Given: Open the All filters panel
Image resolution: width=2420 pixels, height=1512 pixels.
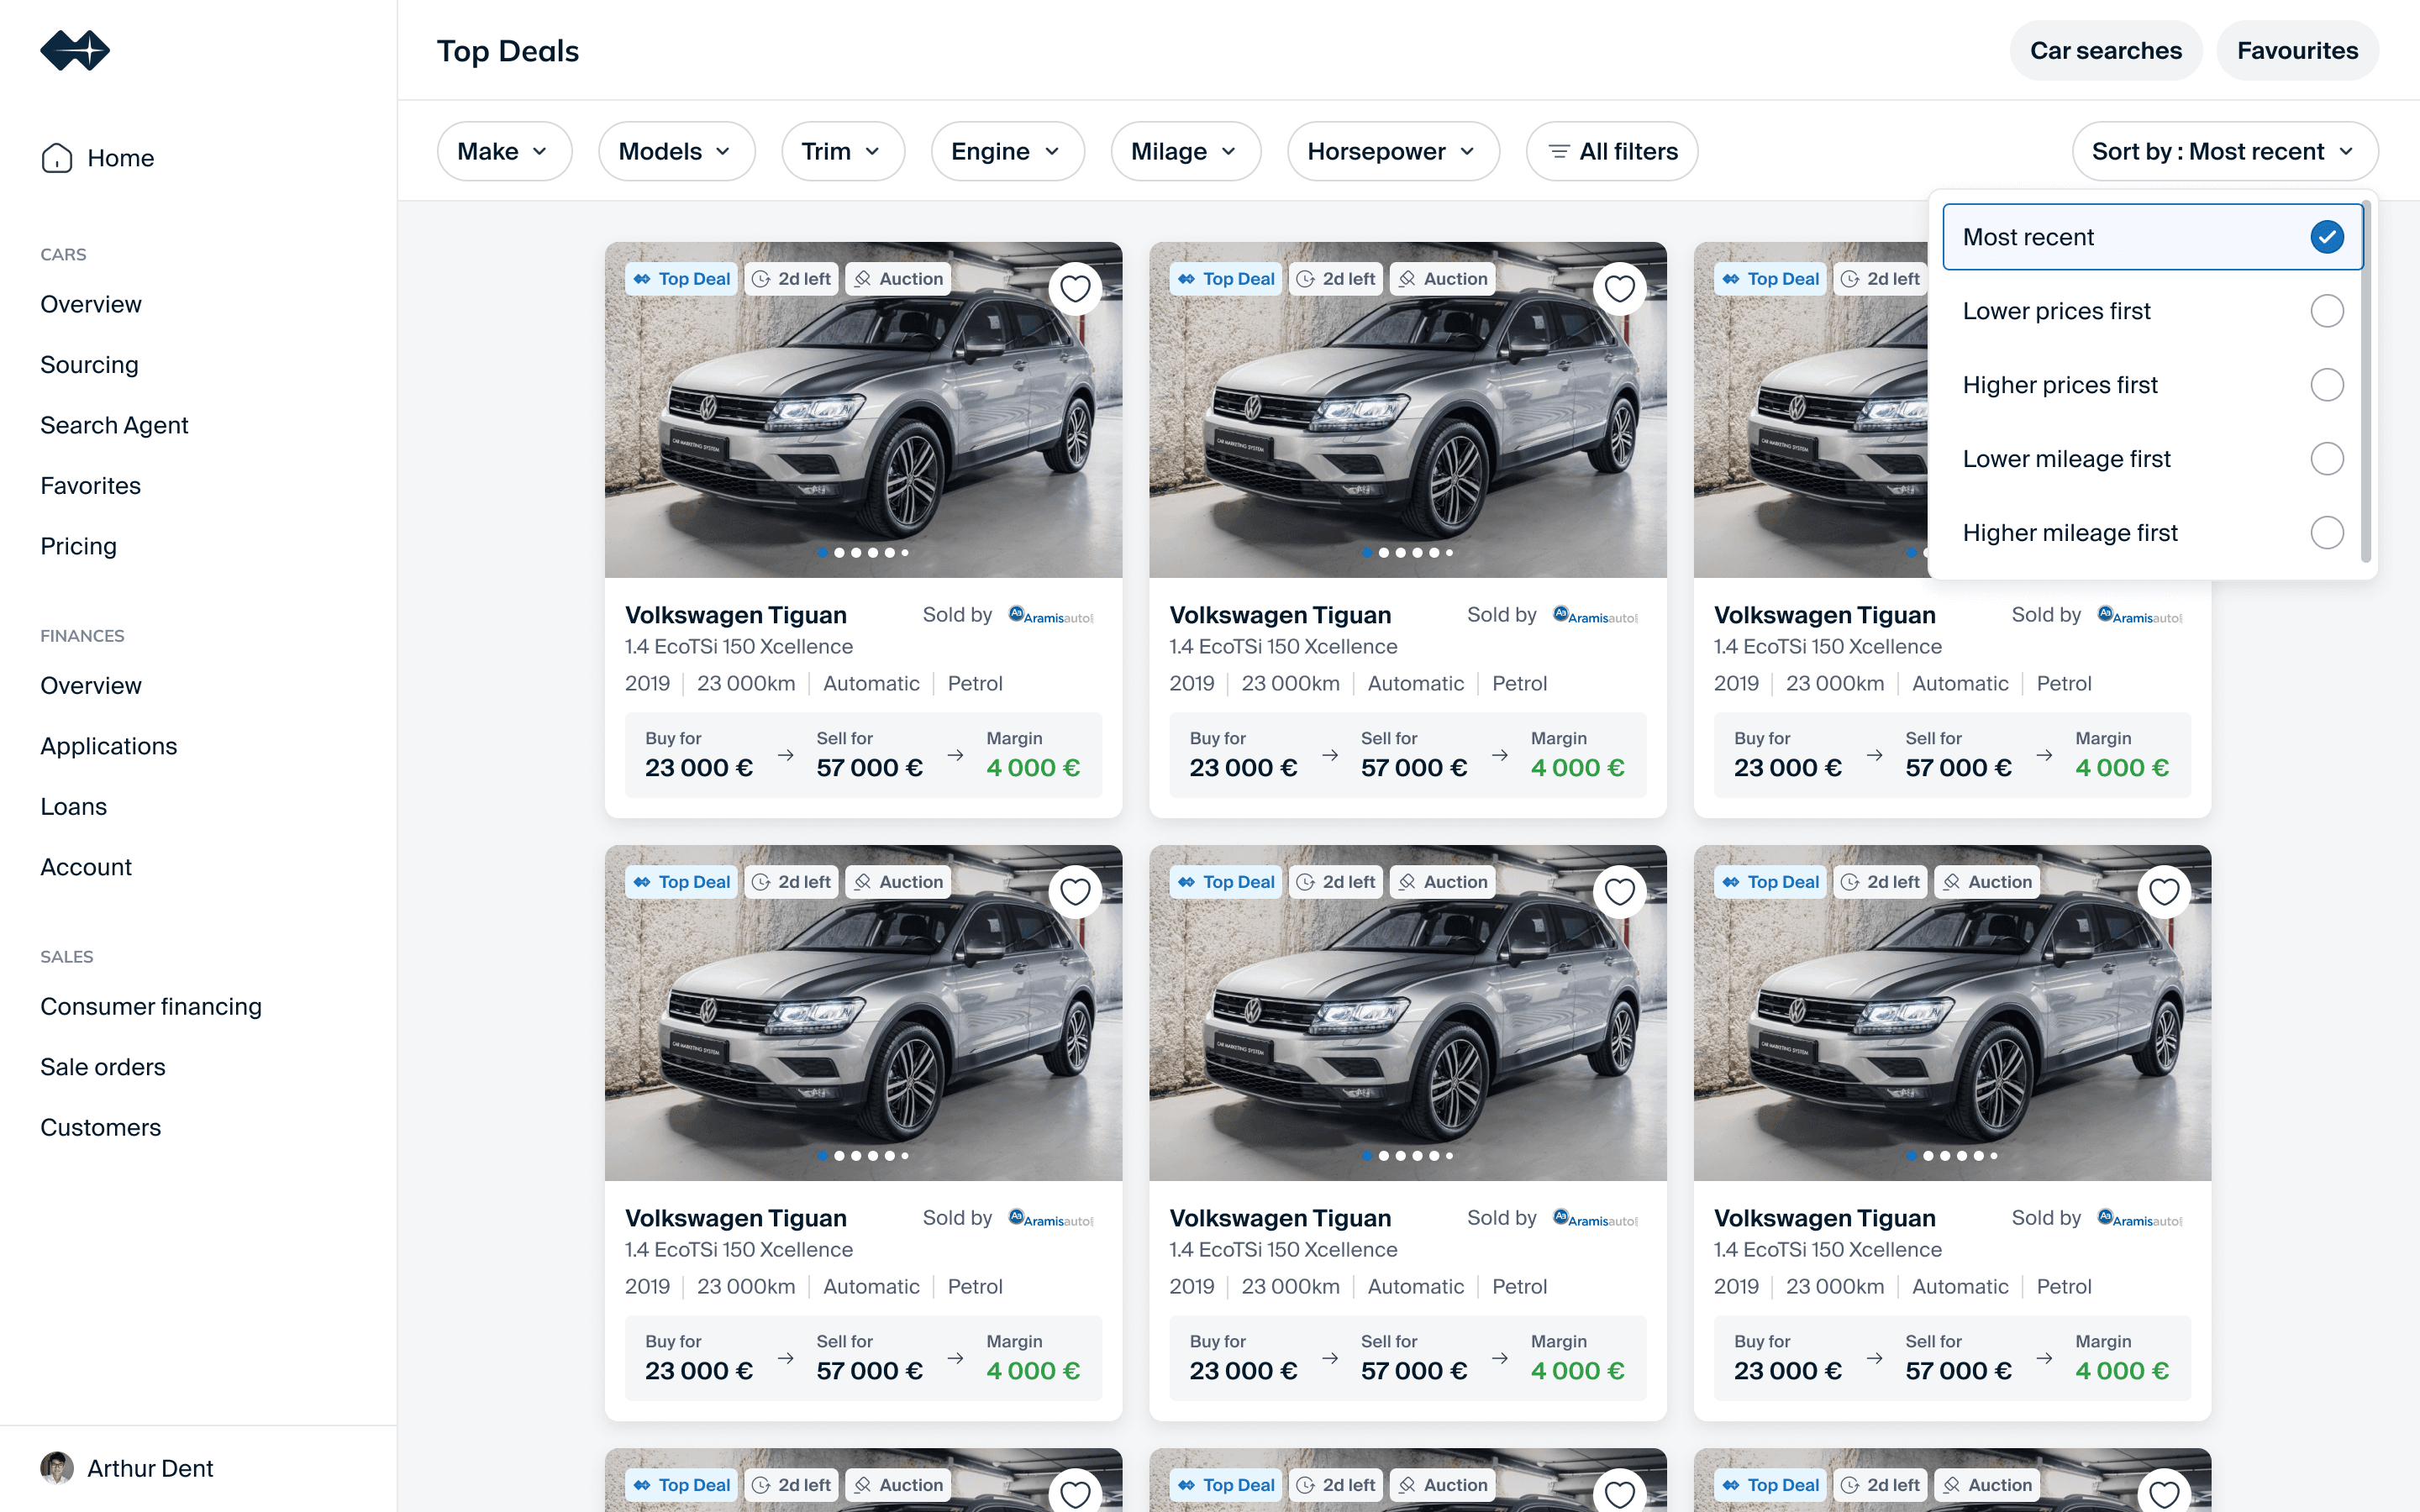Looking at the screenshot, I should pos(1612,151).
